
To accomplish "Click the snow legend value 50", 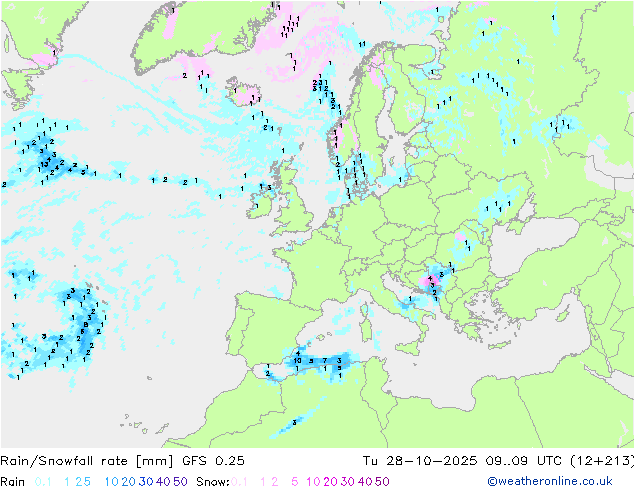I will coord(382,482).
